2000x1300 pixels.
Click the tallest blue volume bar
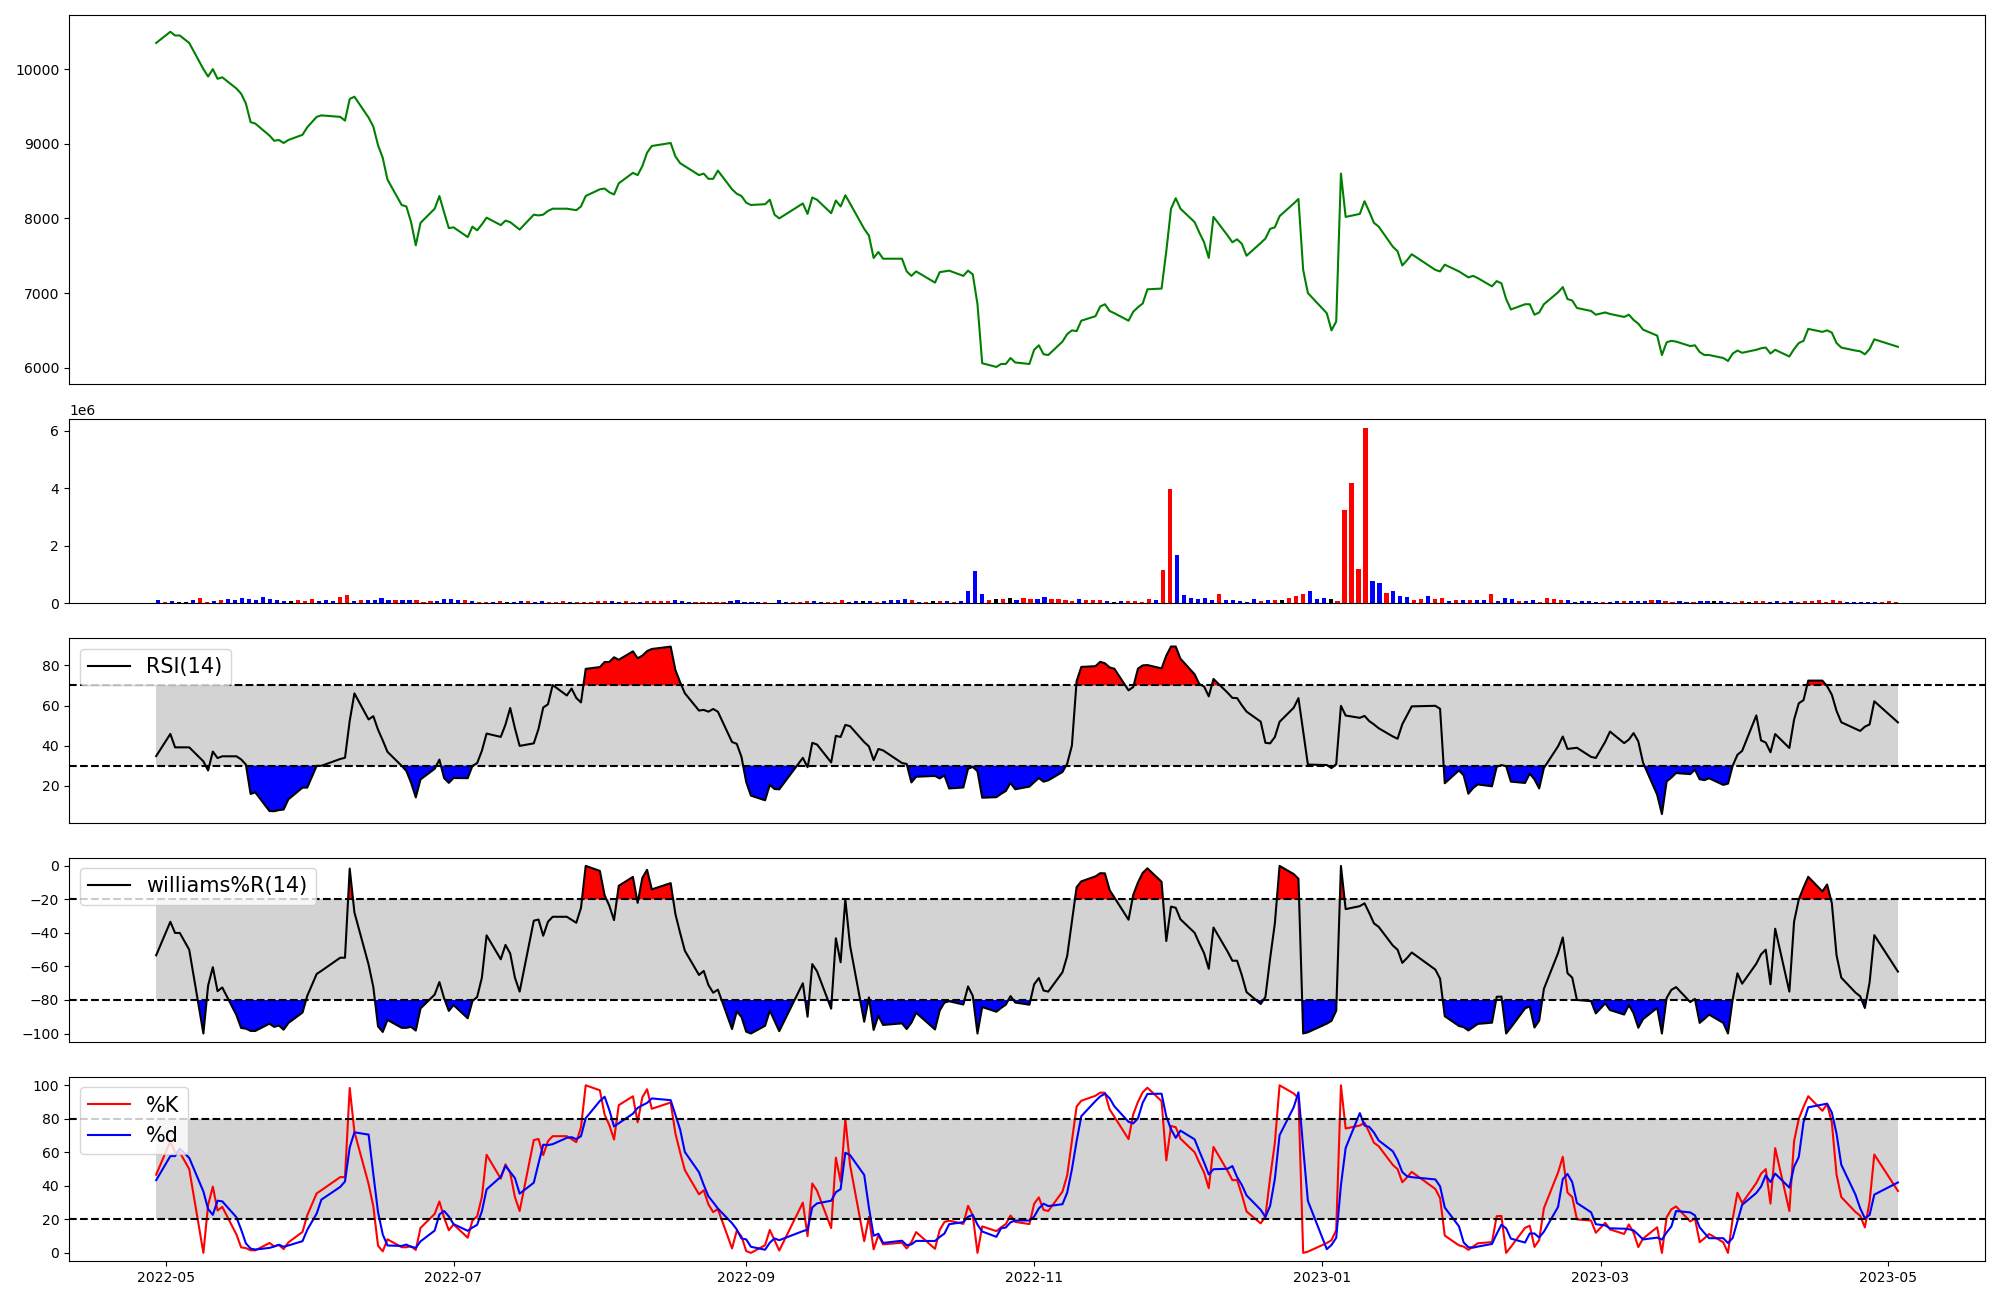click(1177, 579)
